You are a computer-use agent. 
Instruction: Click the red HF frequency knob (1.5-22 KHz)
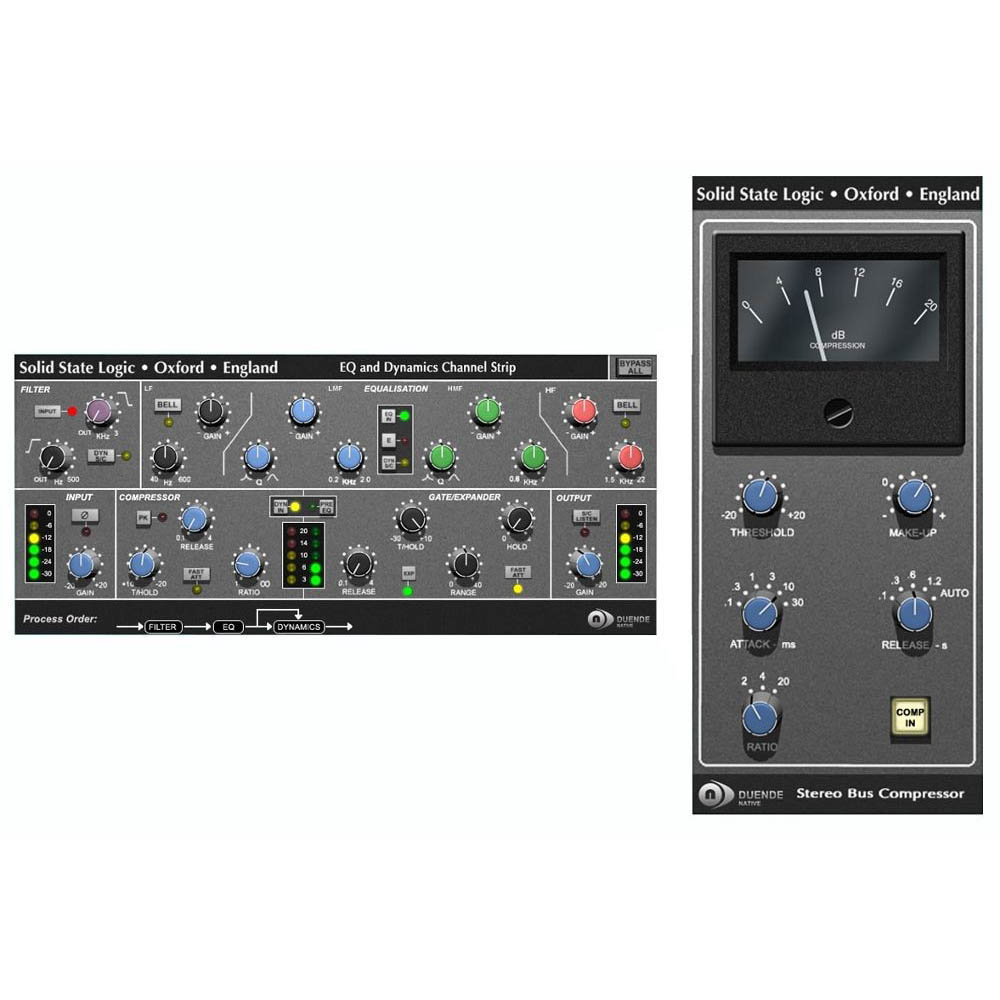coord(629,457)
